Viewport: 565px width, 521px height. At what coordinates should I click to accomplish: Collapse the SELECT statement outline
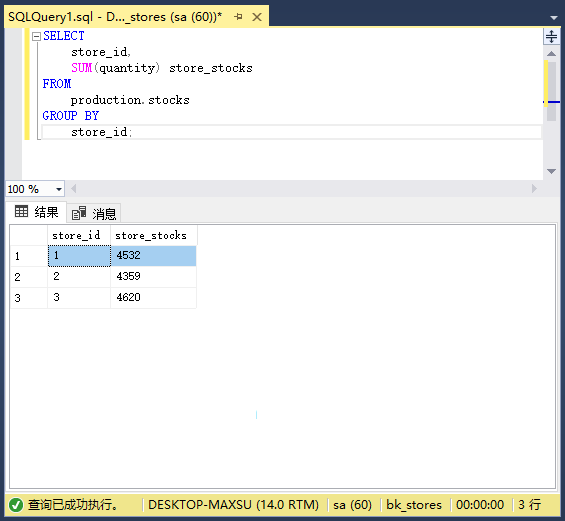point(36,36)
